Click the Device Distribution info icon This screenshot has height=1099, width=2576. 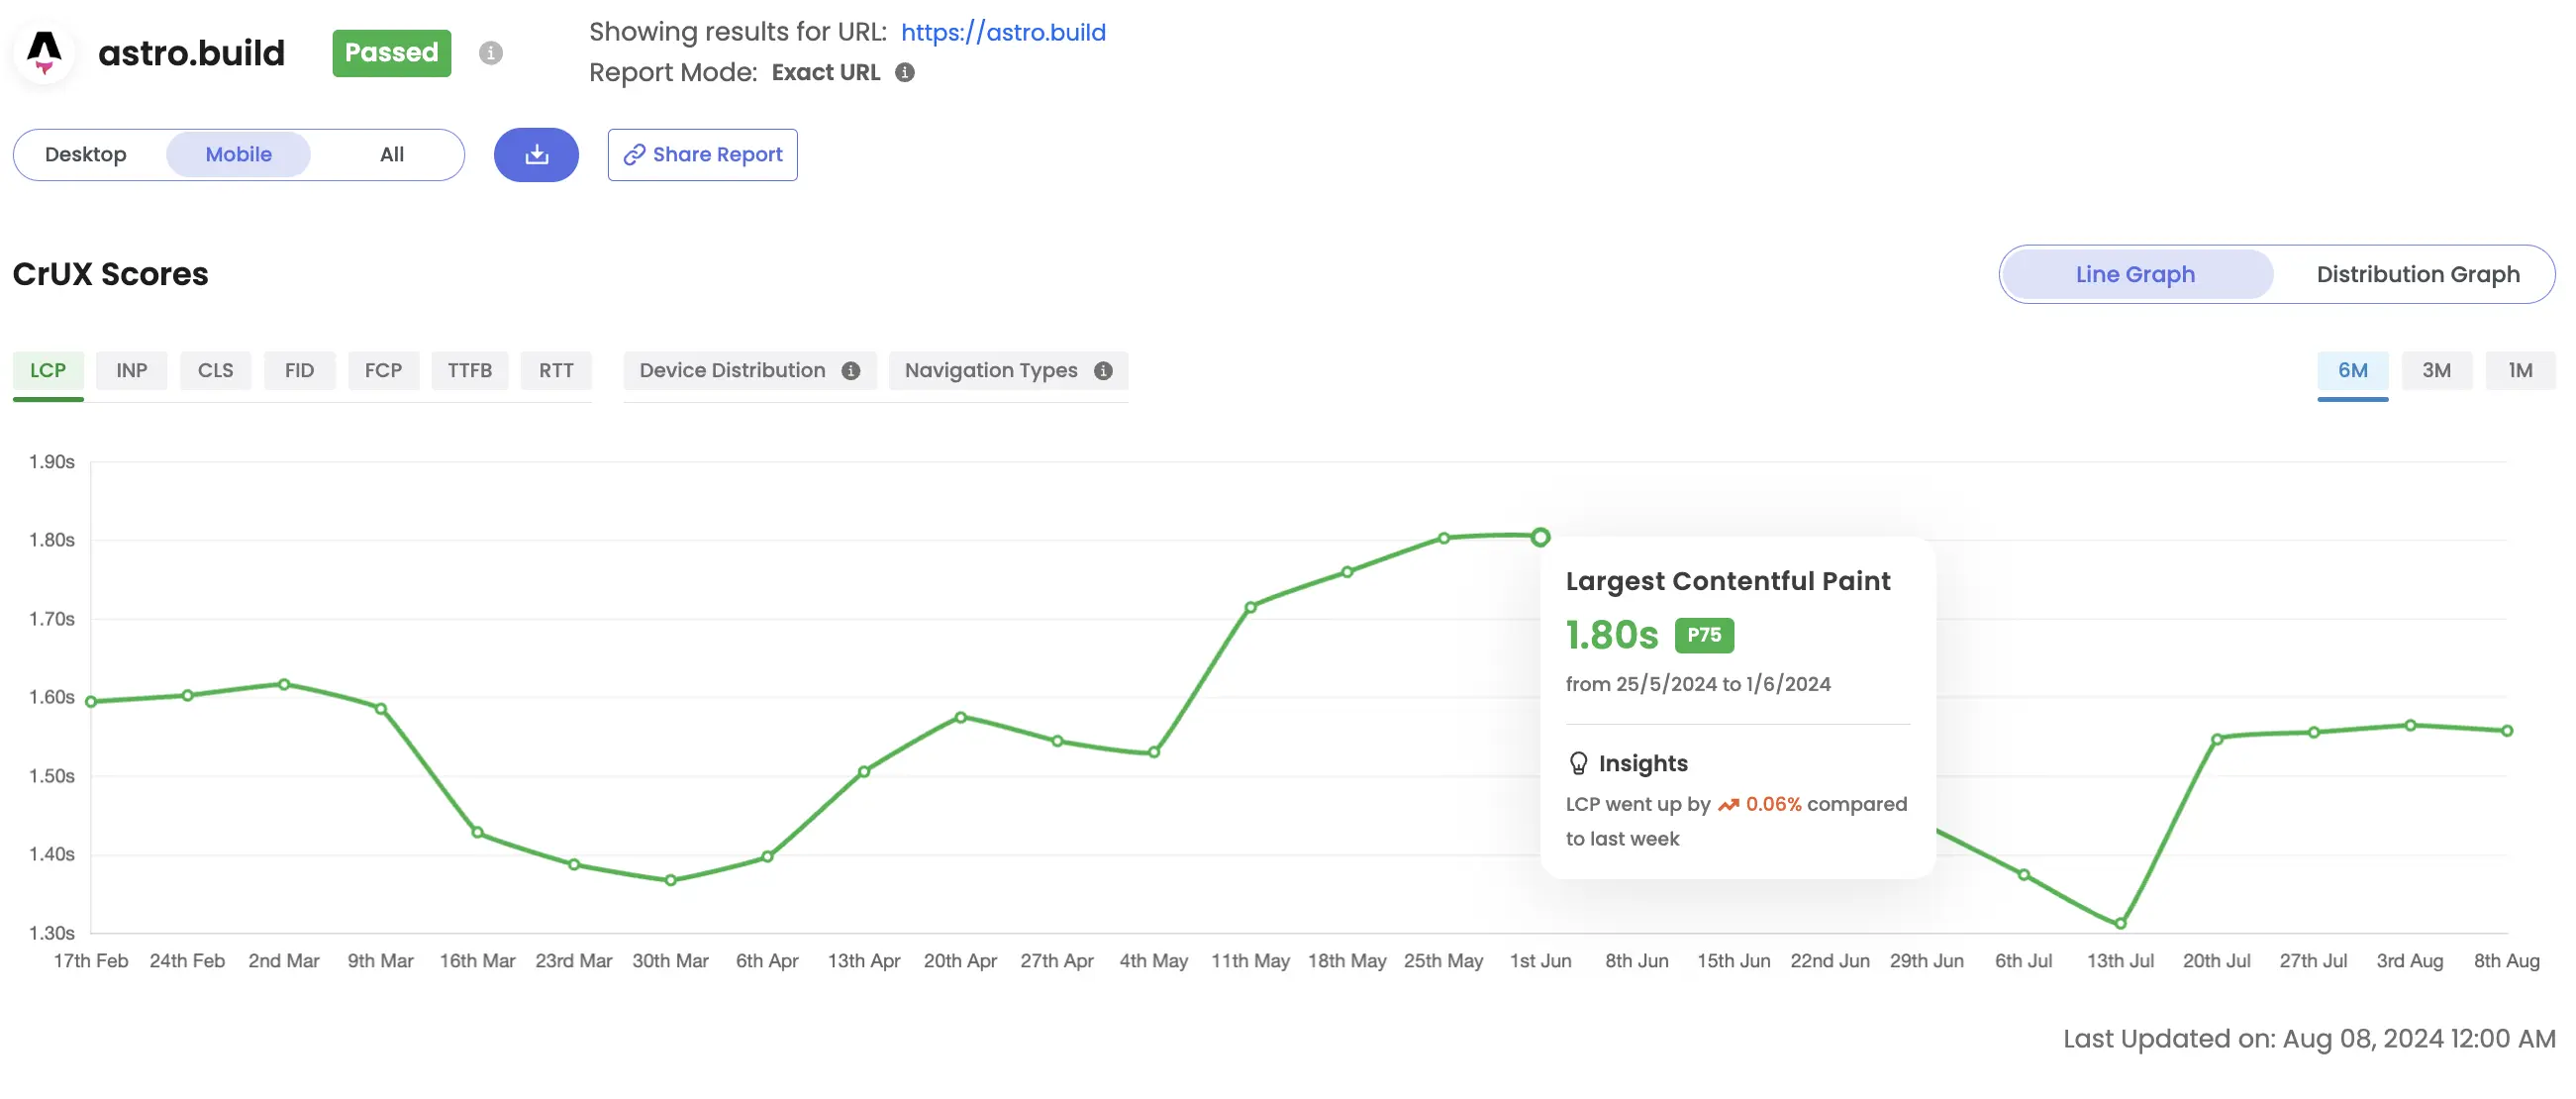point(851,371)
